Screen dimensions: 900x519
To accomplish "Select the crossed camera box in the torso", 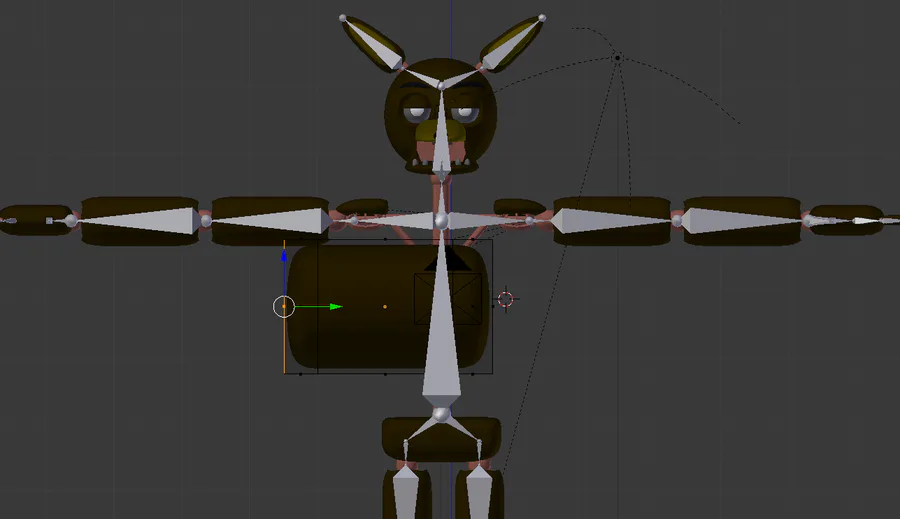I will point(448,299).
